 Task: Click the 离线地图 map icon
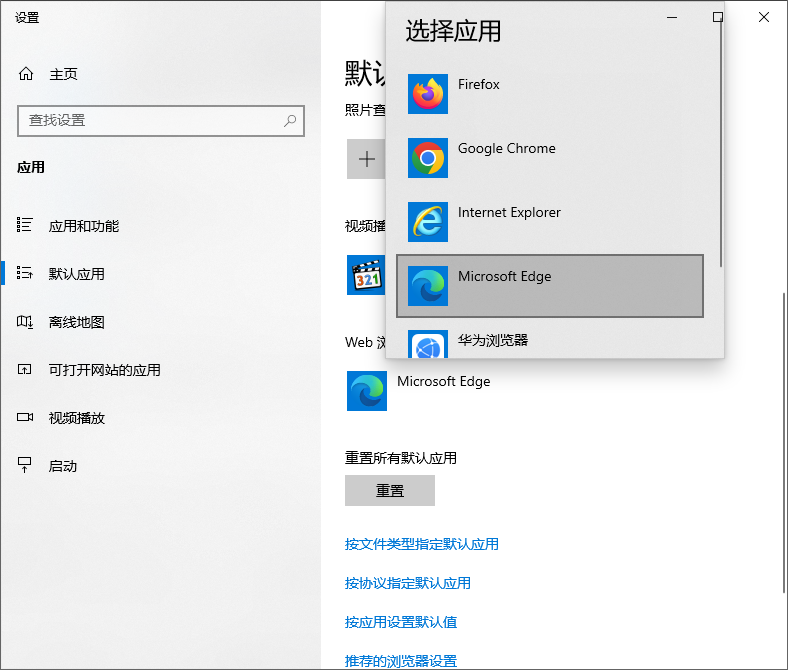pos(25,321)
